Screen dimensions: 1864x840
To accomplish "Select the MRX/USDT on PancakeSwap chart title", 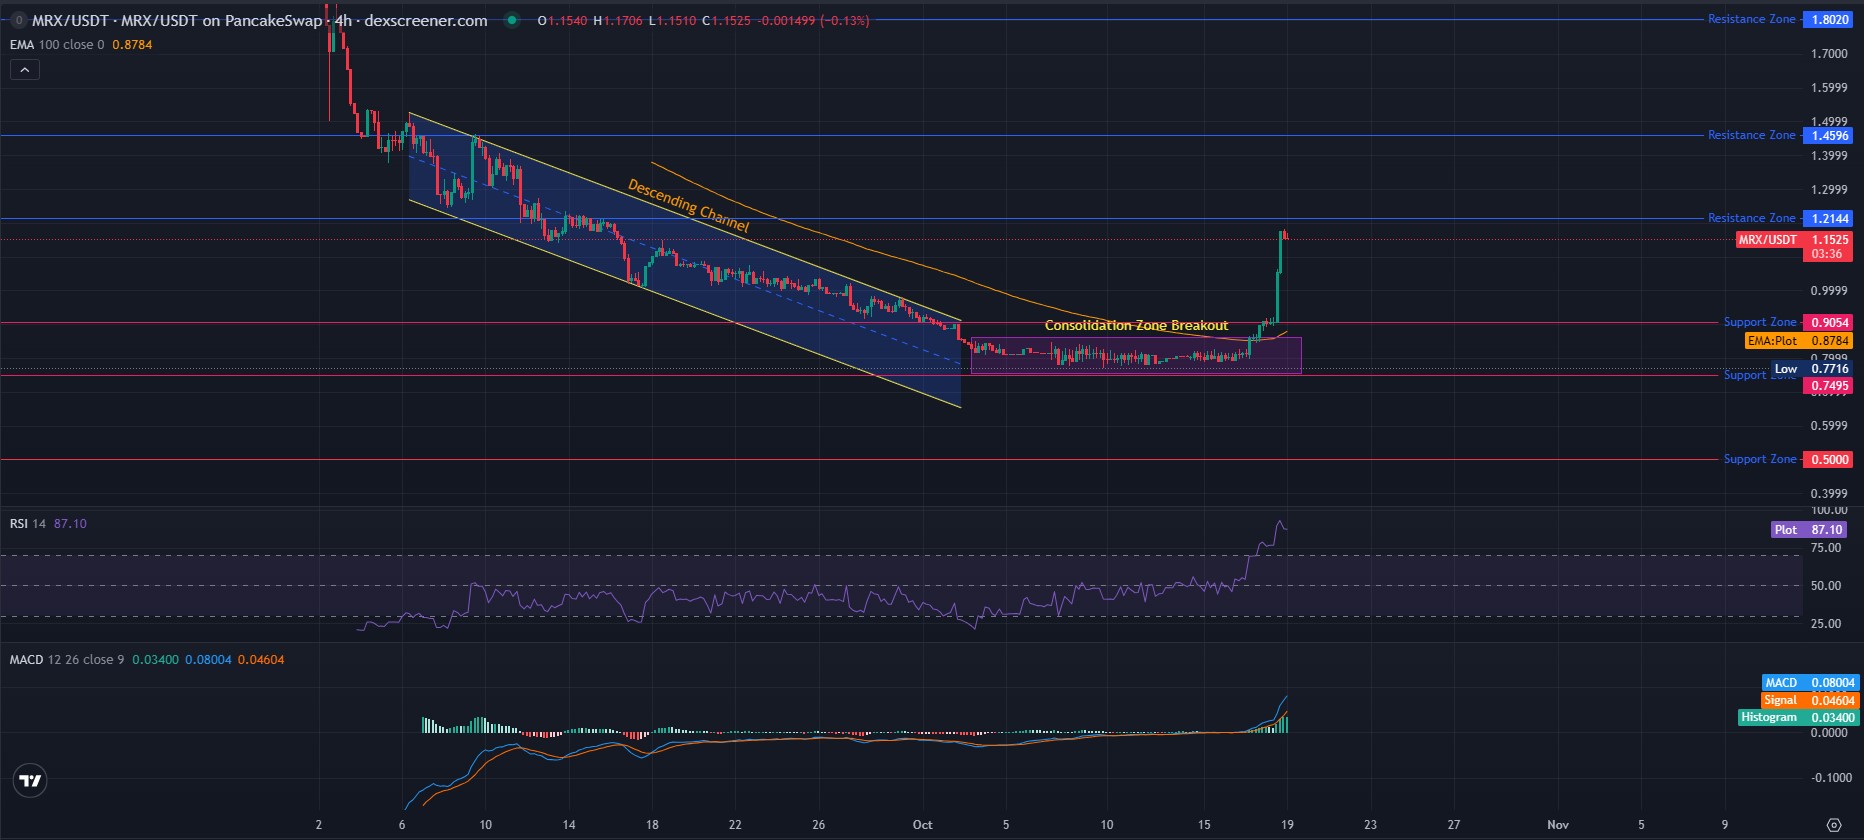I will (x=260, y=20).
